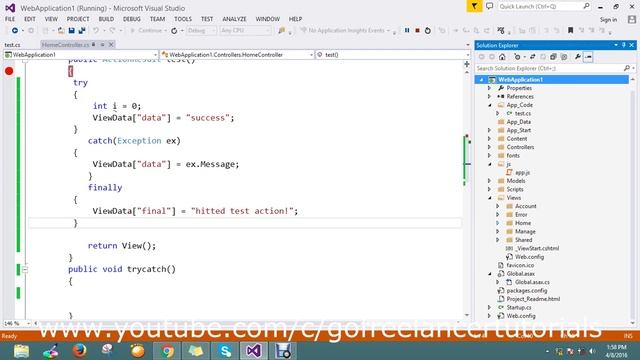
Task: Select the Shared views folder
Action: click(523, 240)
